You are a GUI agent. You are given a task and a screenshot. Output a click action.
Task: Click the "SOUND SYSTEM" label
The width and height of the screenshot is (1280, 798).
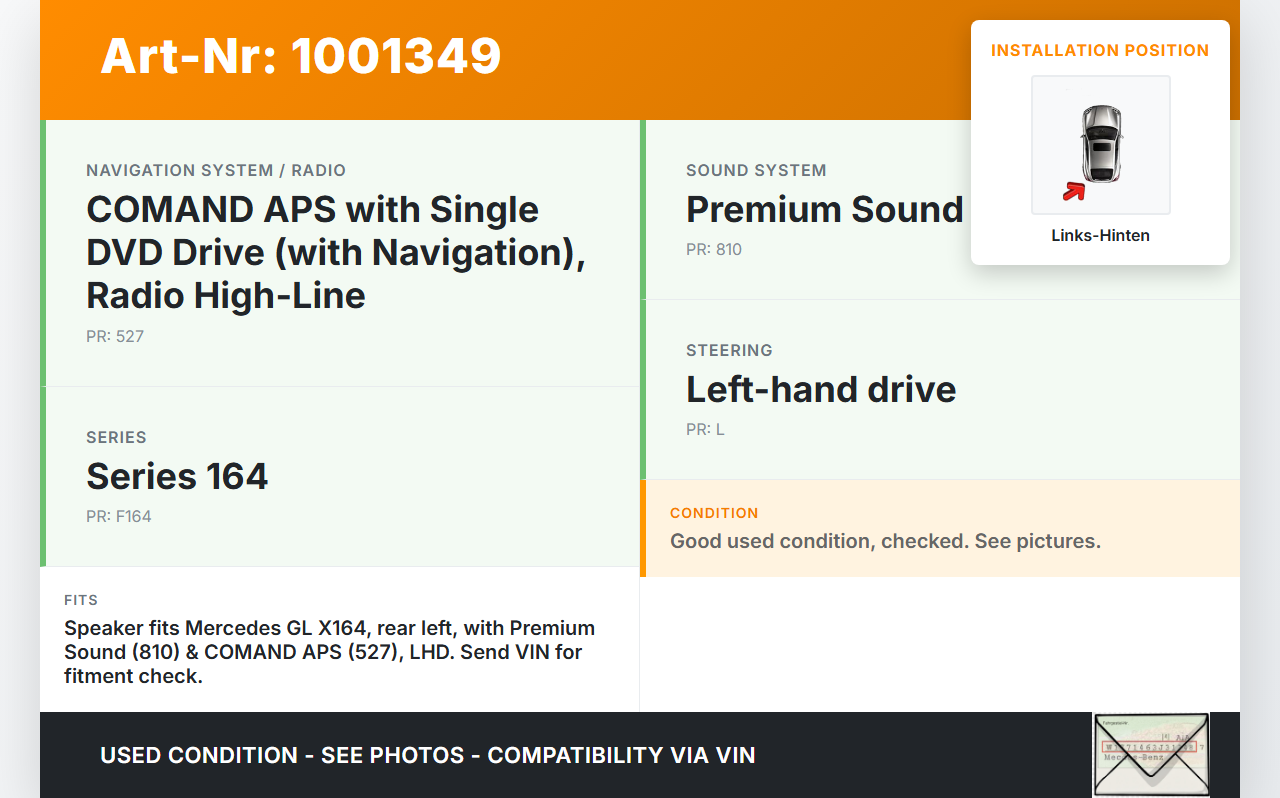click(x=756, y=170)
